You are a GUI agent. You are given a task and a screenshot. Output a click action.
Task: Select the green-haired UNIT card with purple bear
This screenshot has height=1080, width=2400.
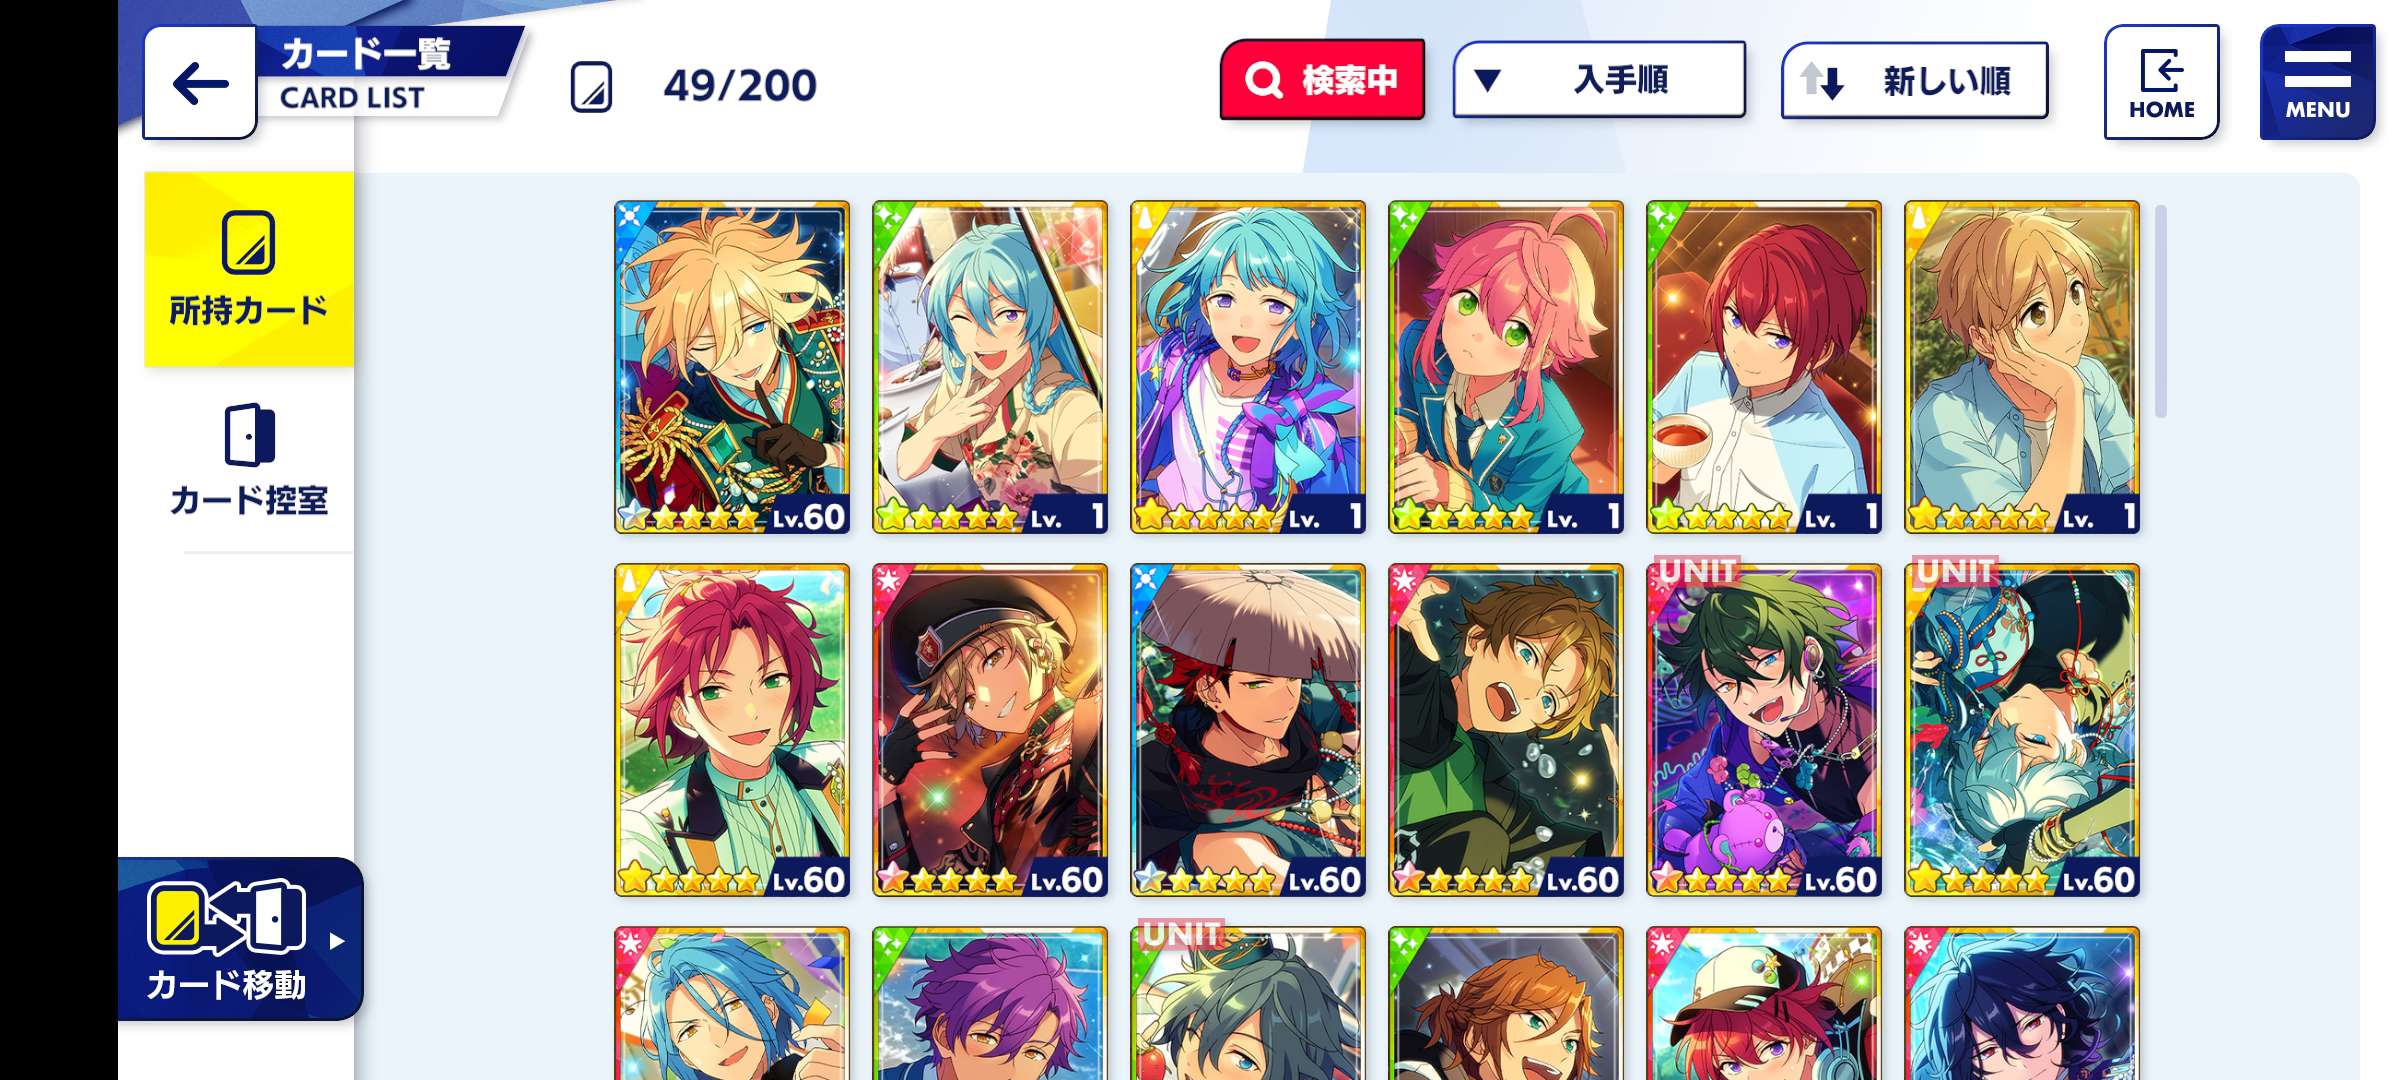click(x=1764, y=730)
